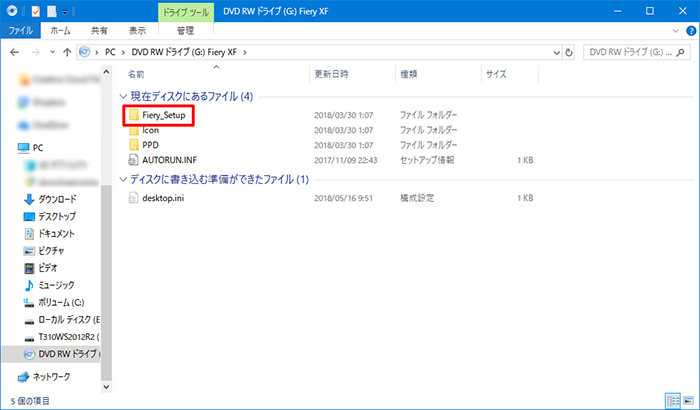
Task: Switch to the 表示 tab
Action: (137, 30)
